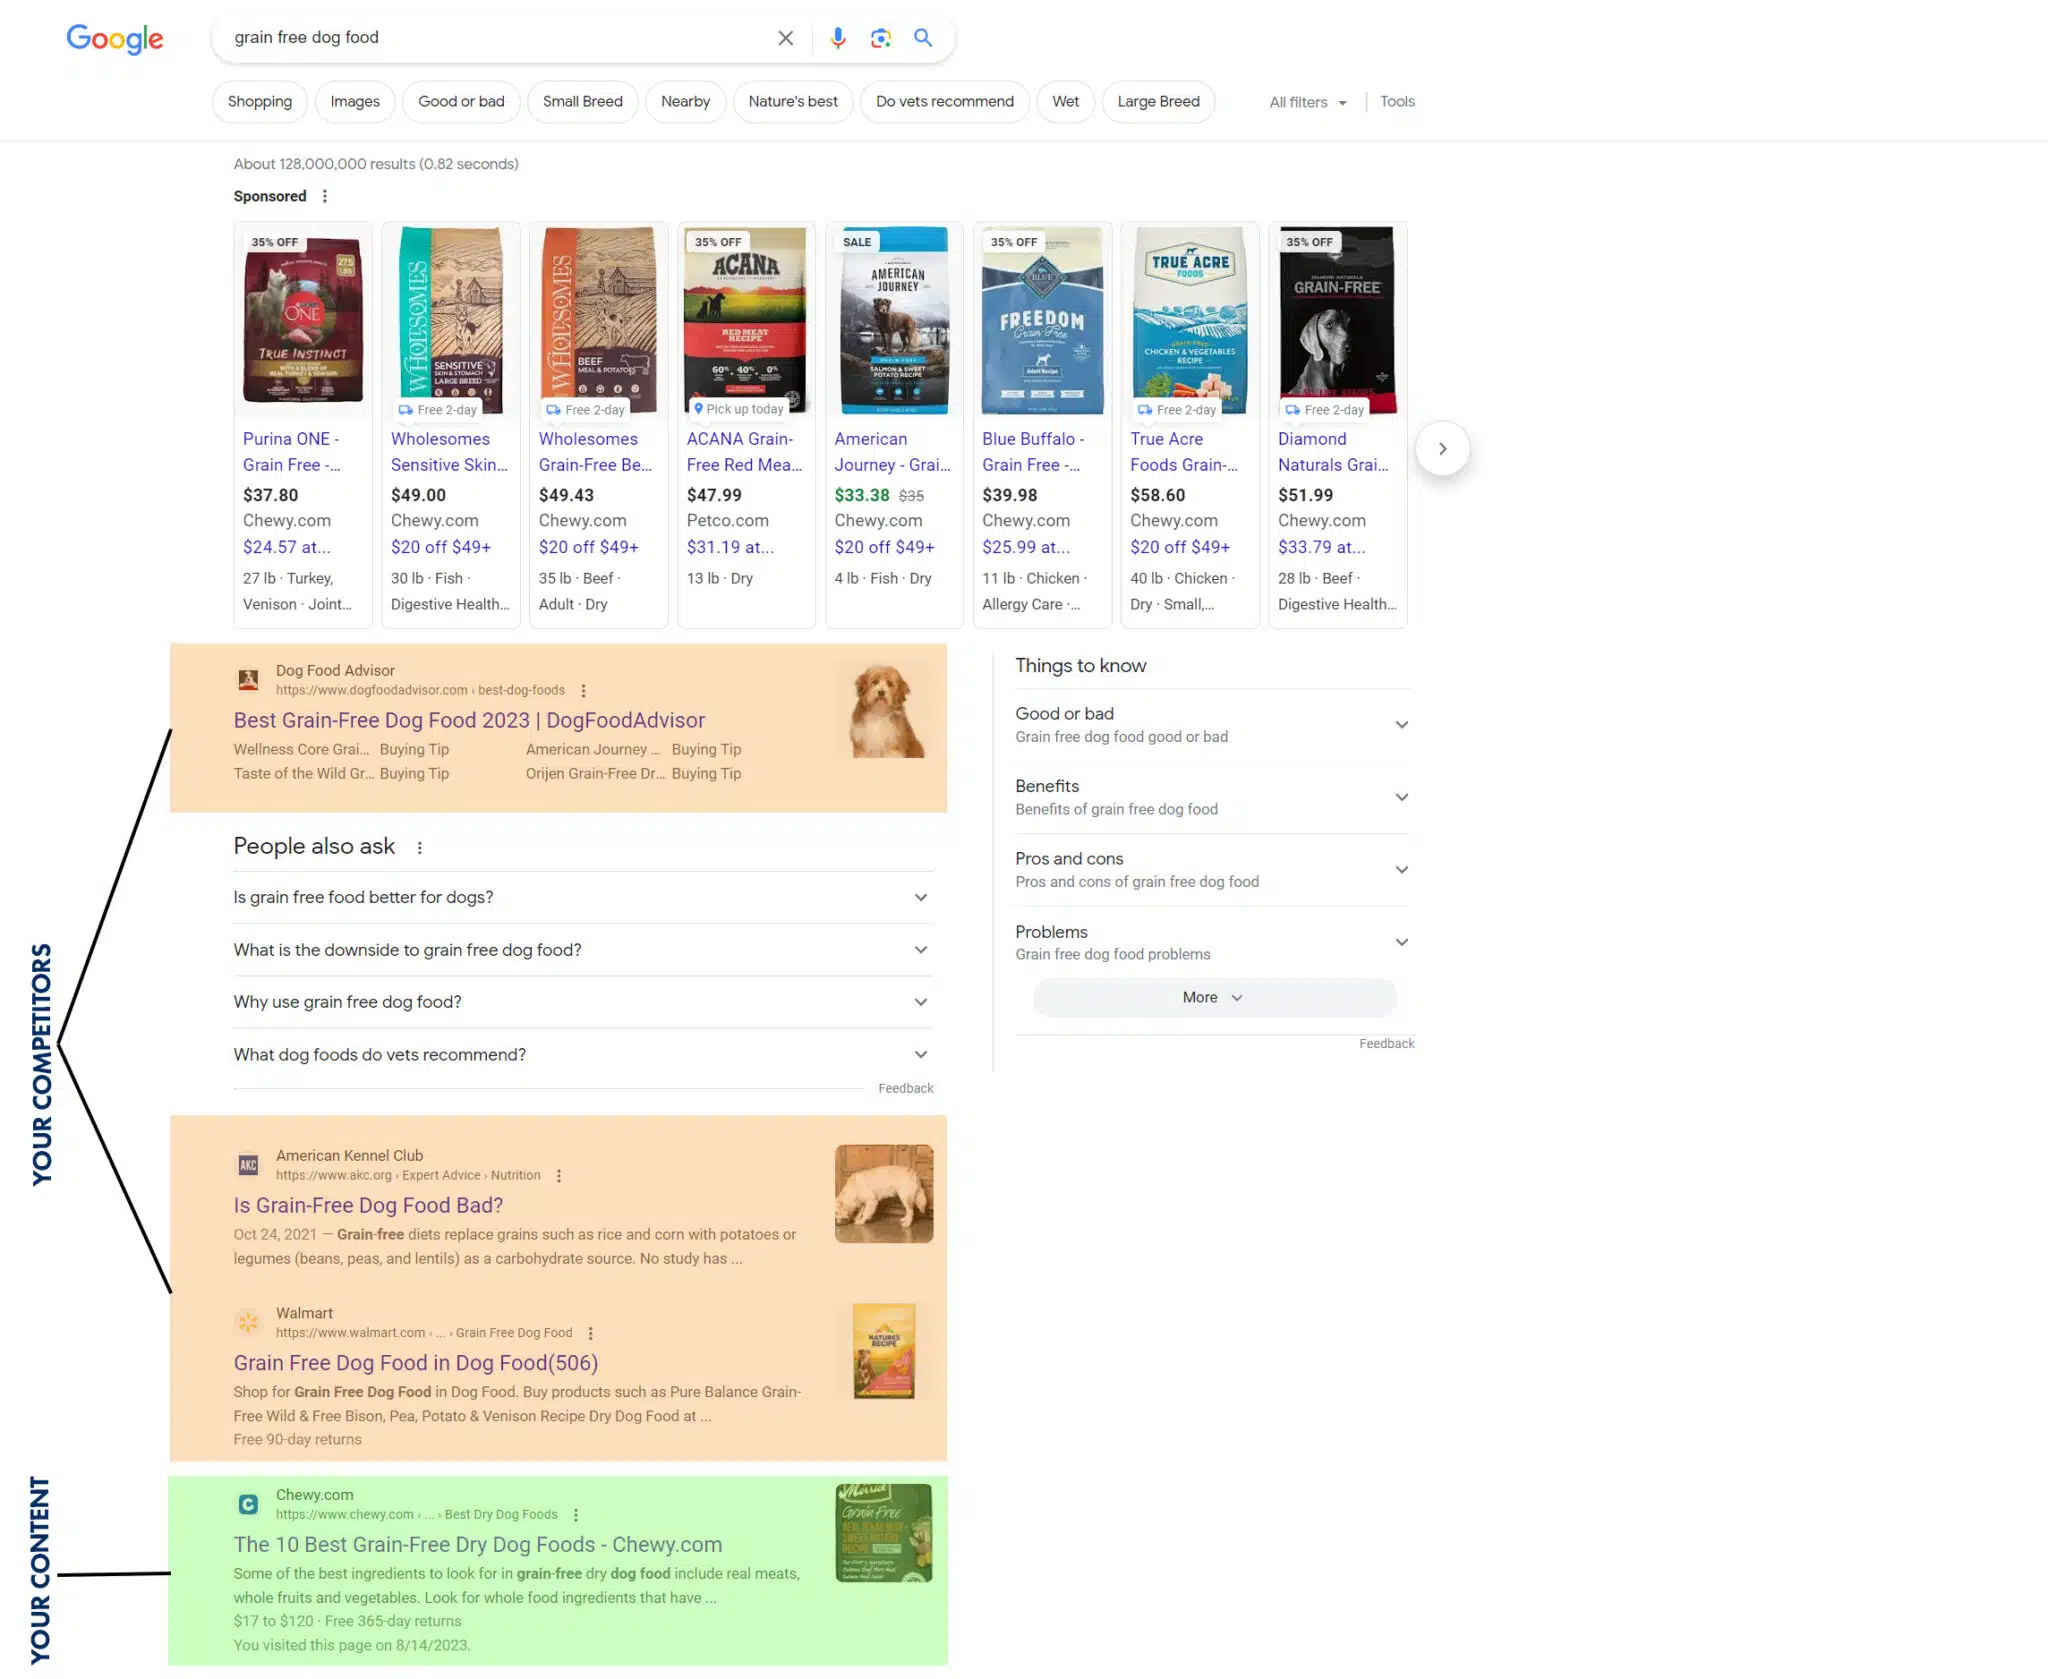Select the 'Shopping' filter tab
The width and height of the screenshot is (2048, 1679).
(259, 102)
